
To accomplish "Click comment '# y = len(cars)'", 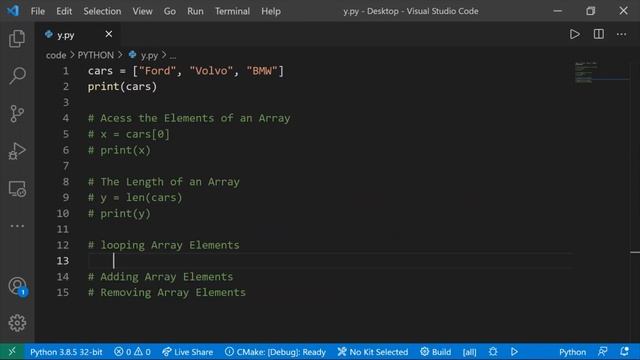I will (x=135, y=198).
